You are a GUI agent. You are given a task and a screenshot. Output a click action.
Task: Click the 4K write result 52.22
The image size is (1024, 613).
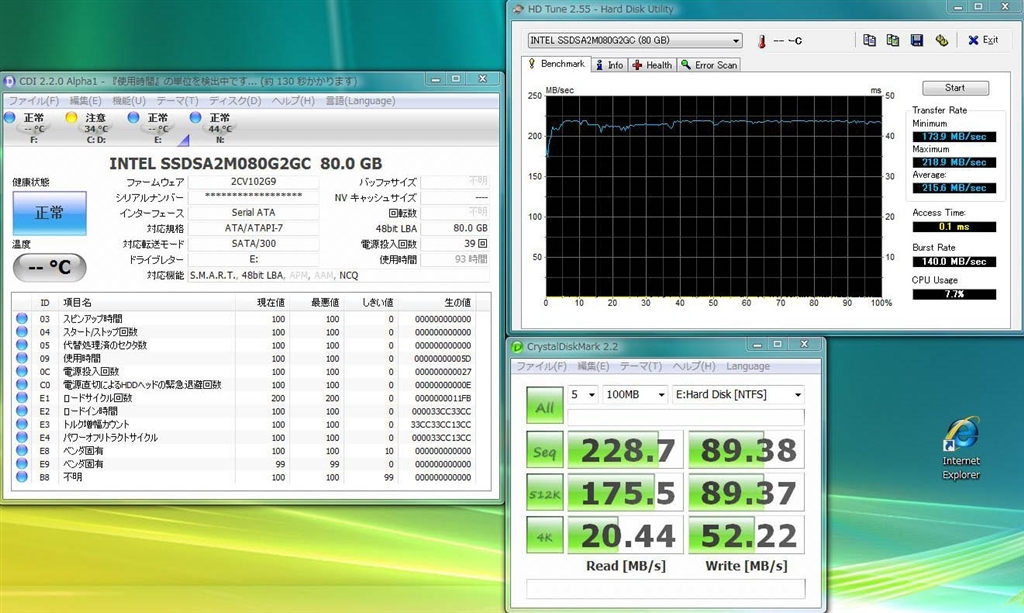click(746, 535)
